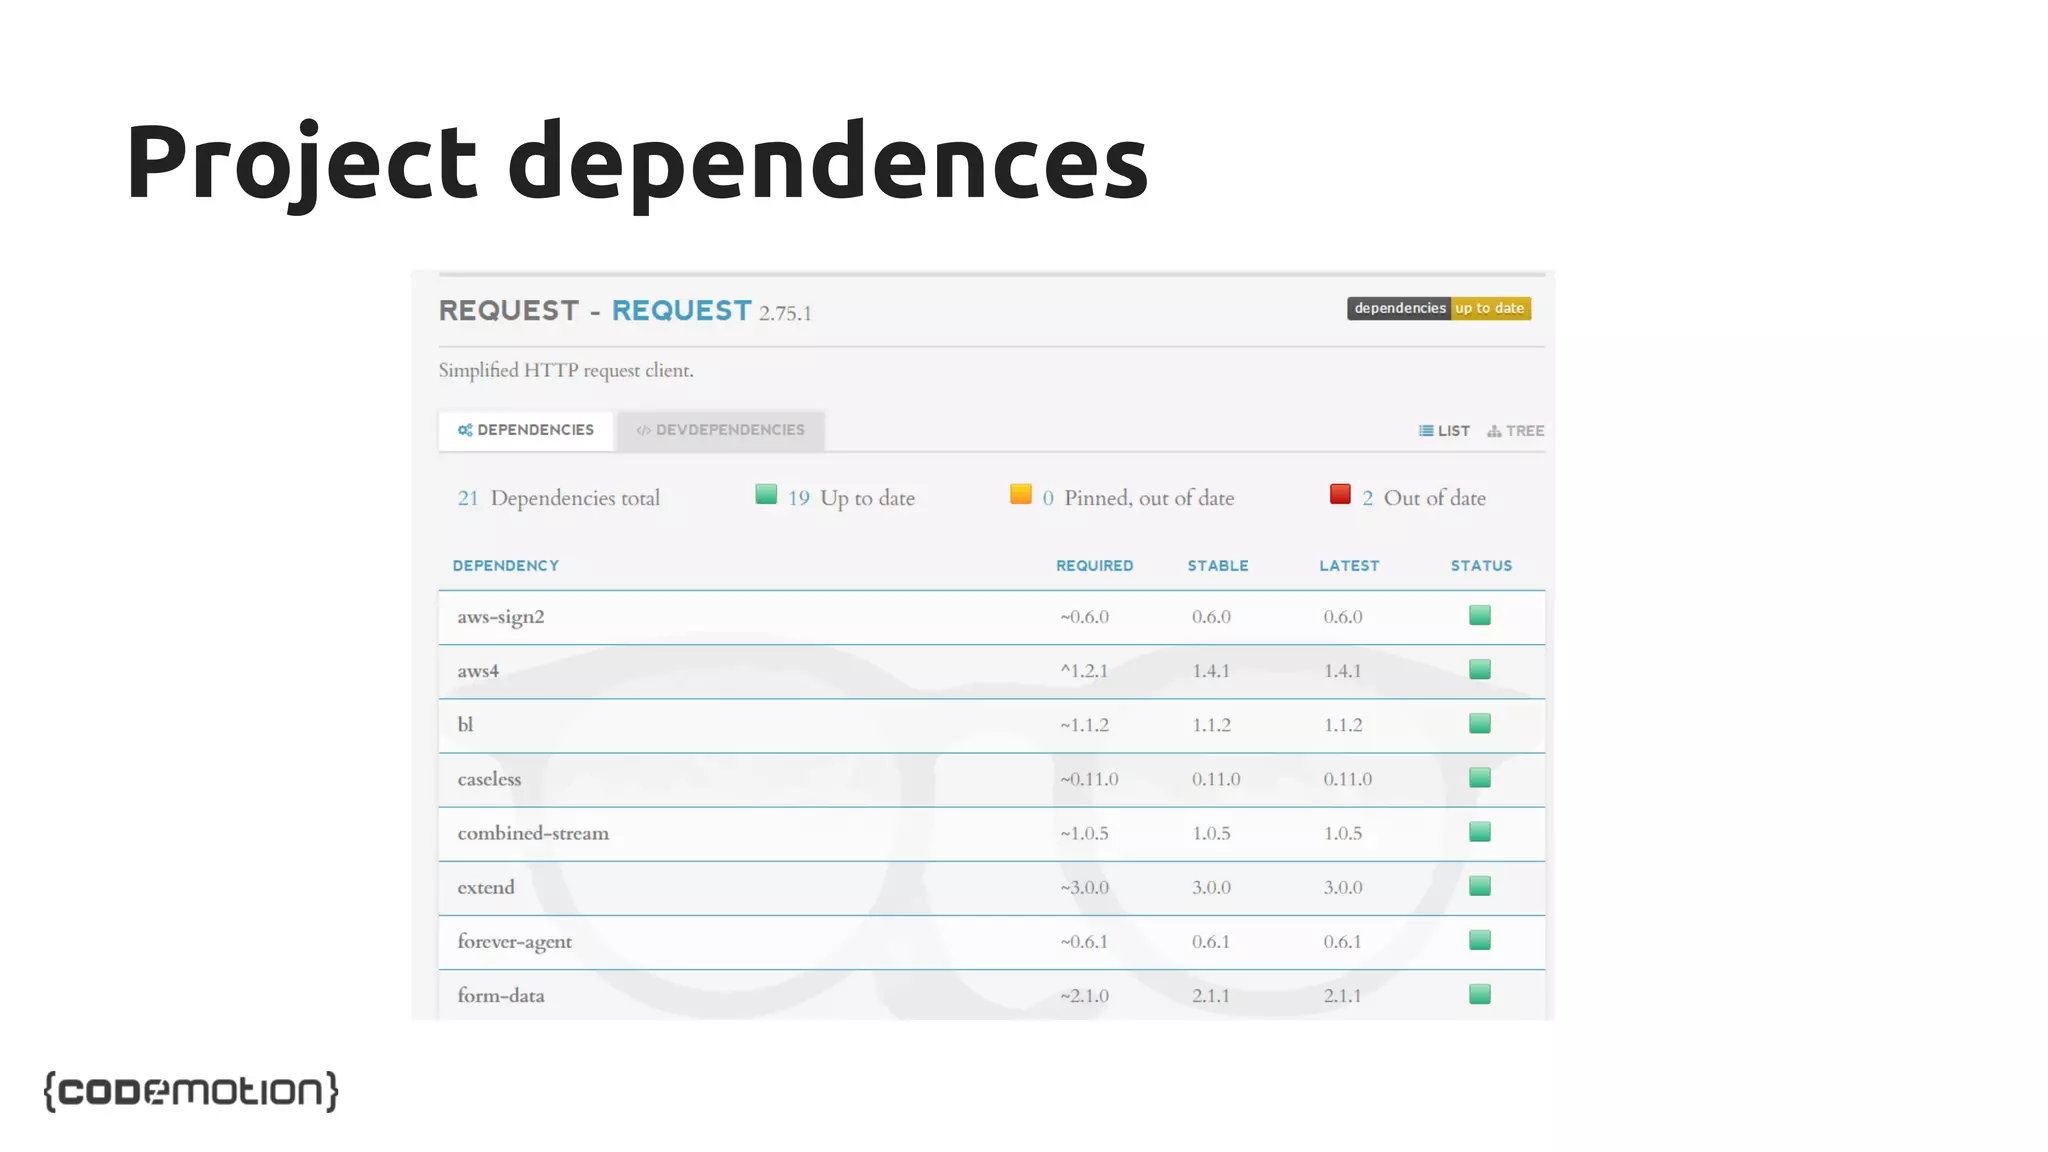Click latest version 0.6.1 for forever-agent
This screenshot has width=2048, height=1152.
click(x=1342, y=942)
